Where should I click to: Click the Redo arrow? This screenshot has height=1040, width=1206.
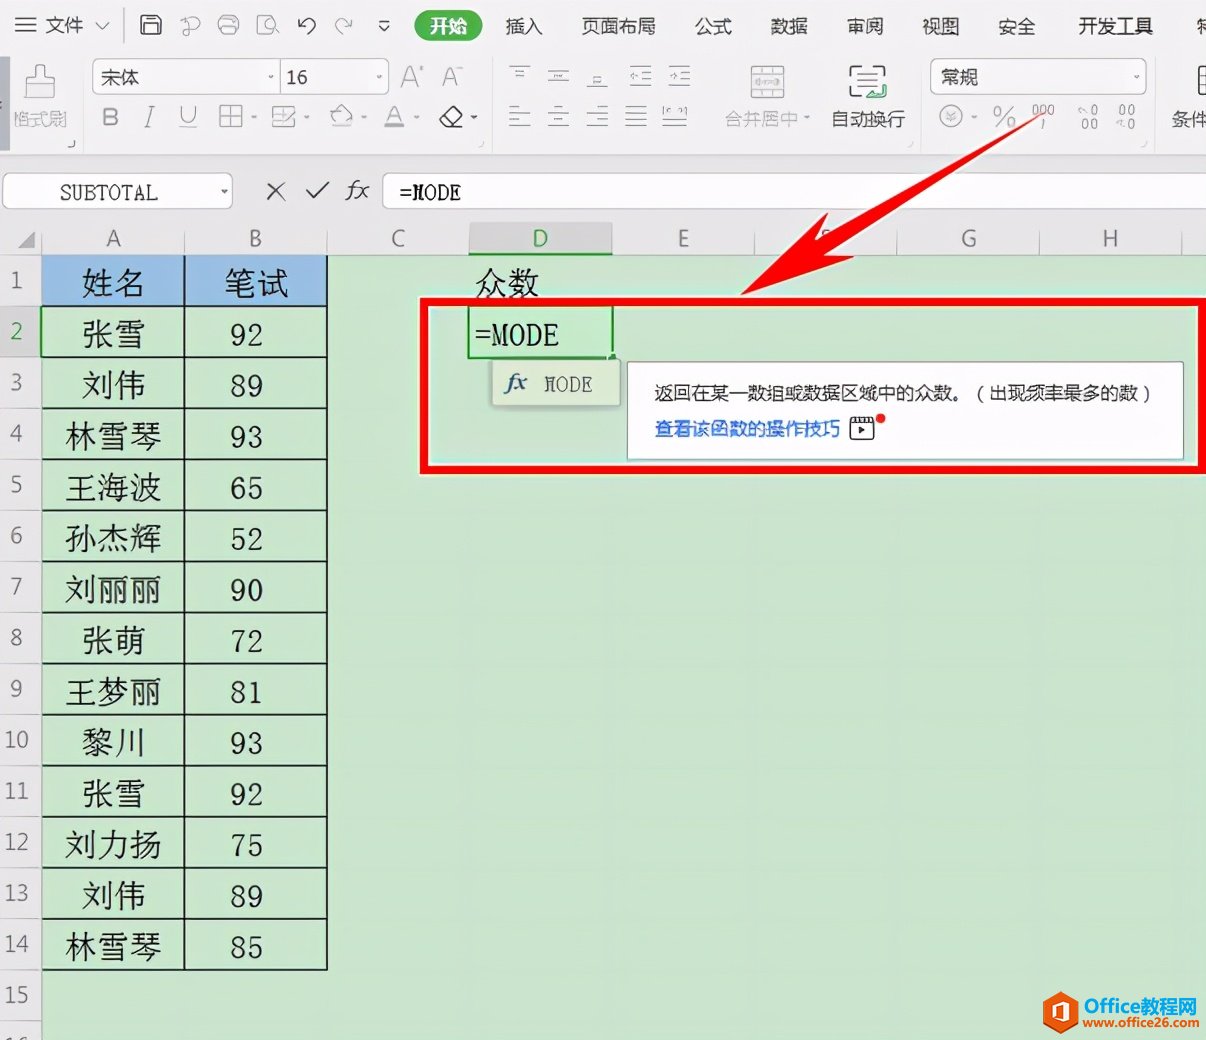pos(344,25)
